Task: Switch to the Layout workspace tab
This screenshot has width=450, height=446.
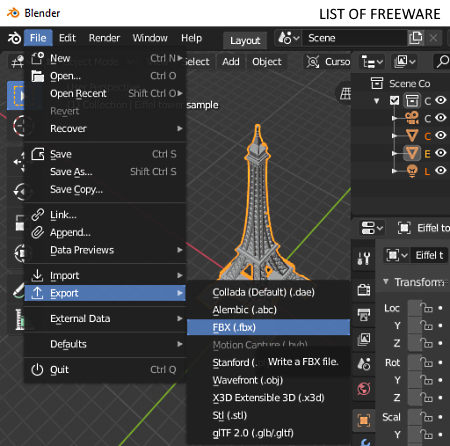Action: pyautogui.click(x=245, y=40)
